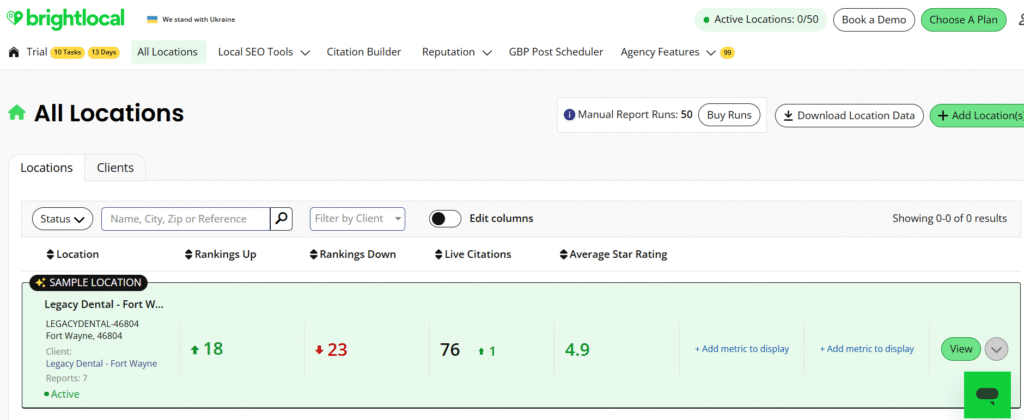Toggle the Edit columns switch

[445, 219]
